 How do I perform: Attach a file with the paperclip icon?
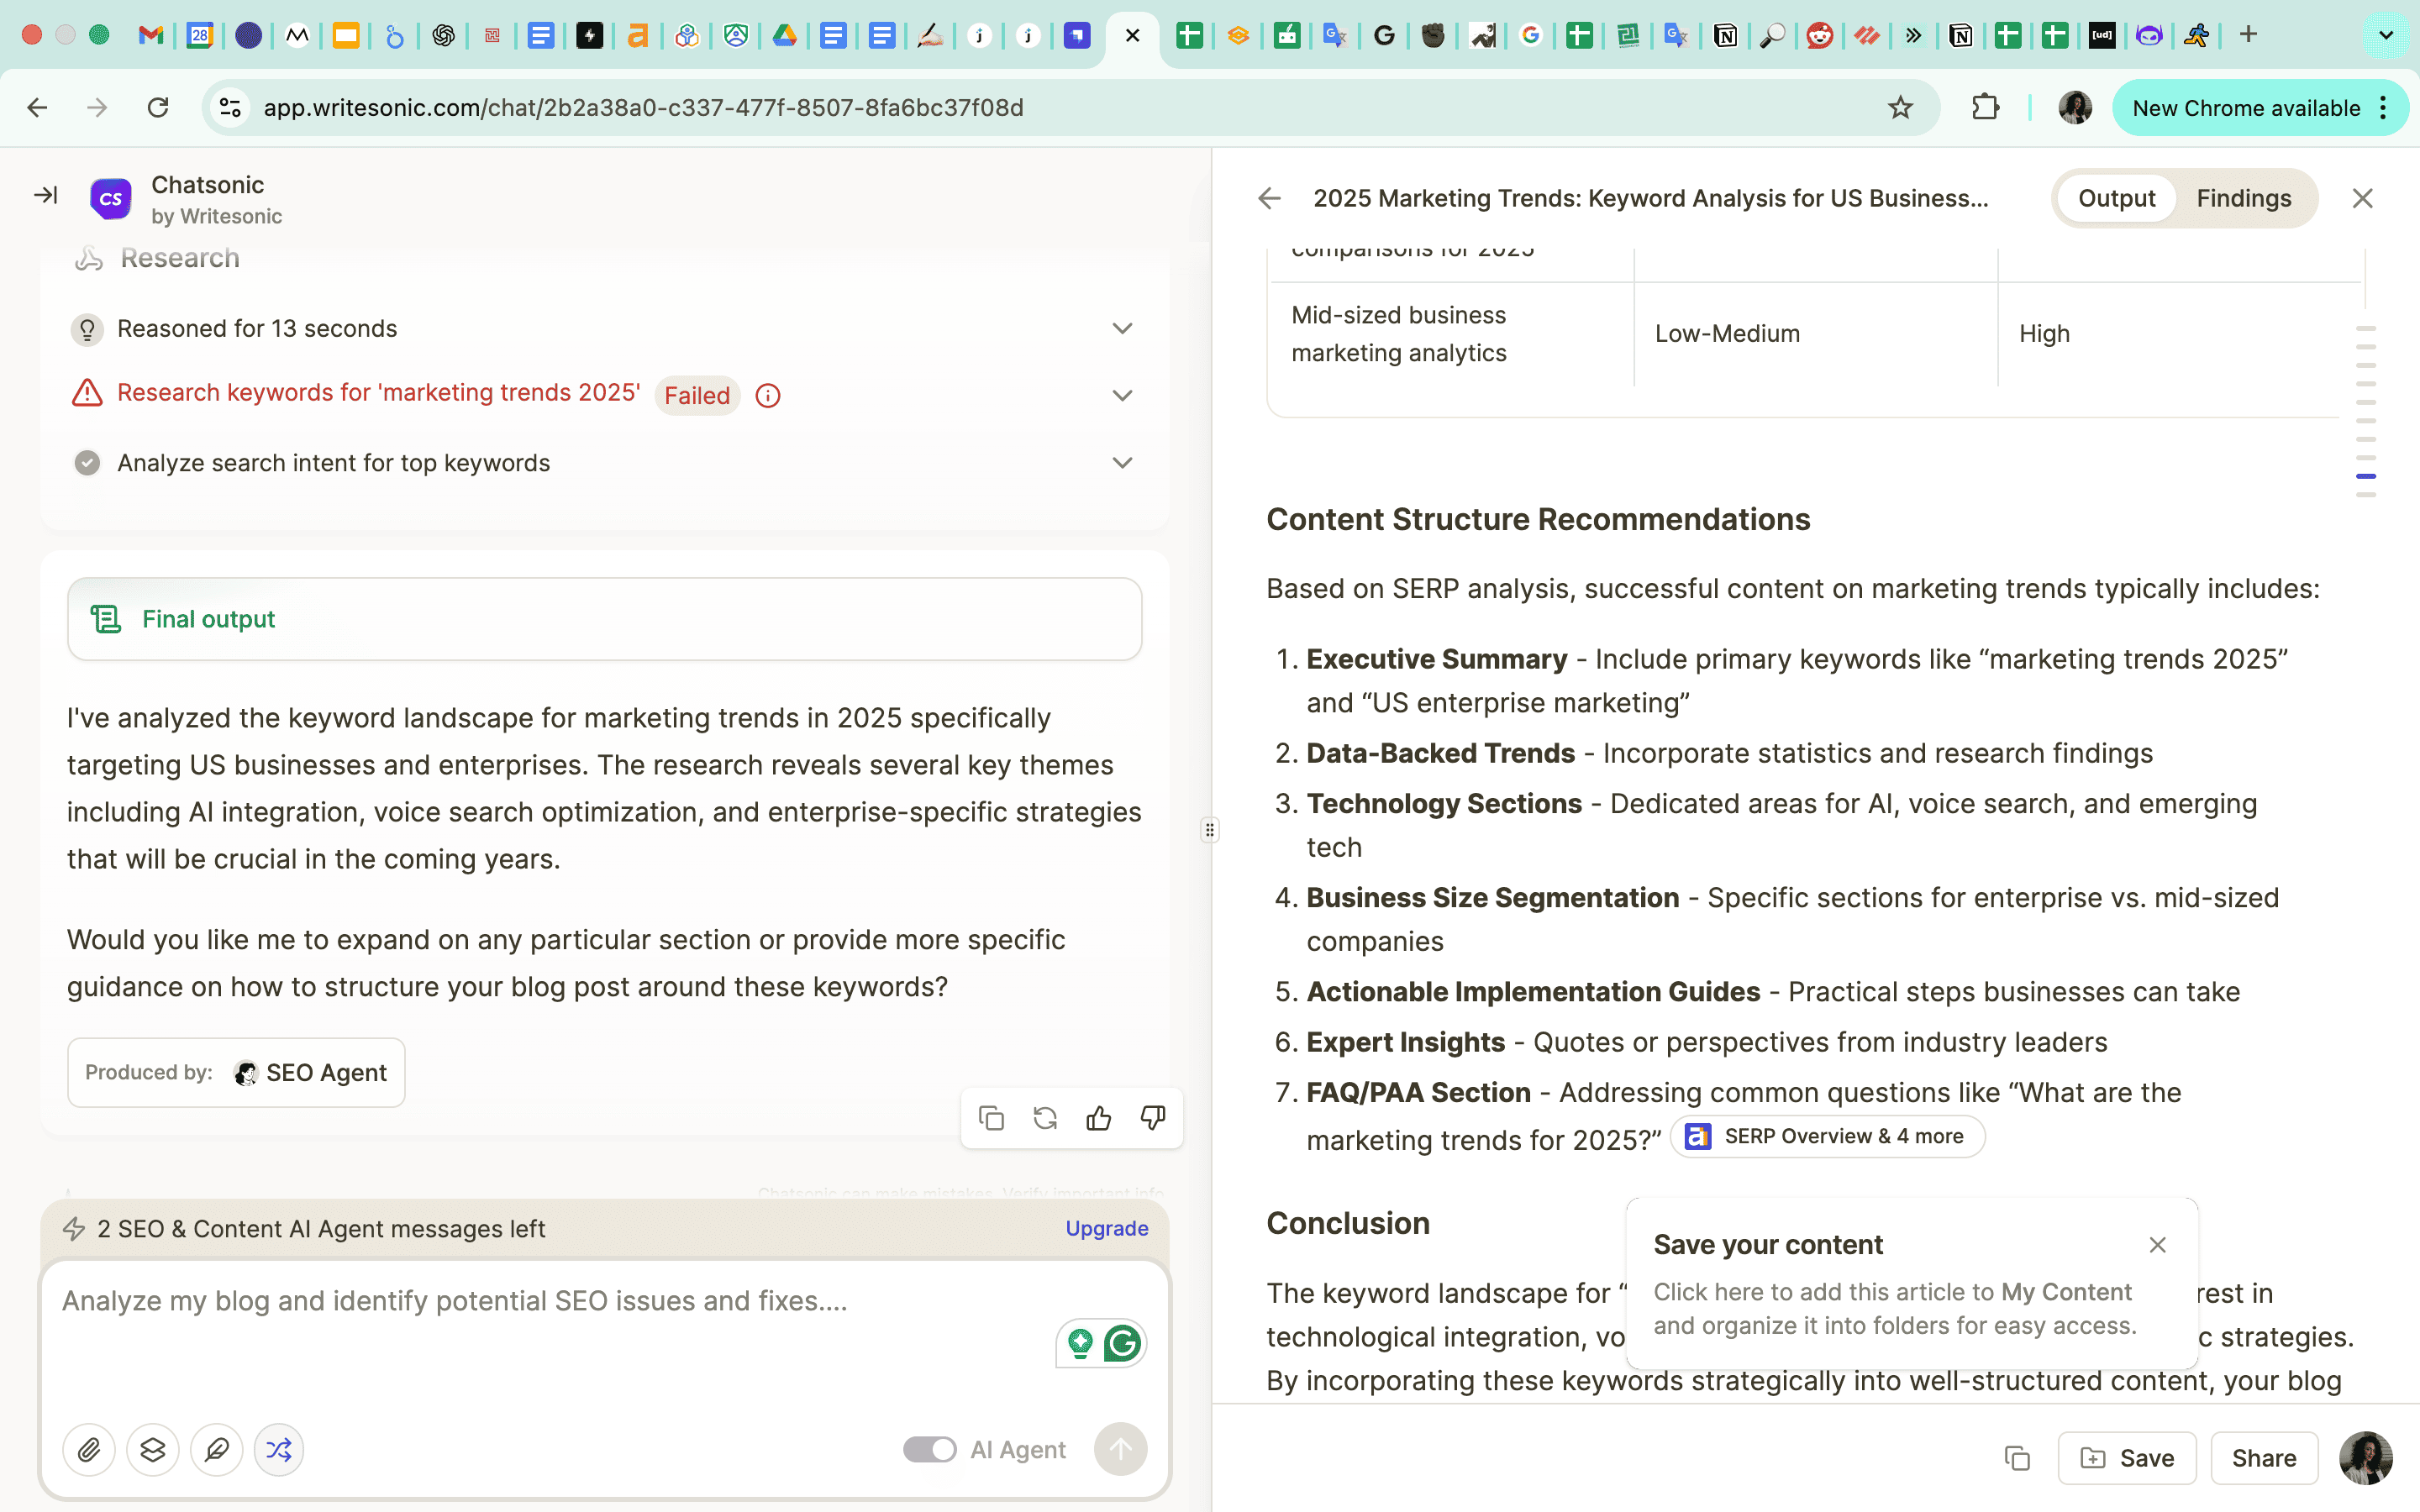(89, 1449)
